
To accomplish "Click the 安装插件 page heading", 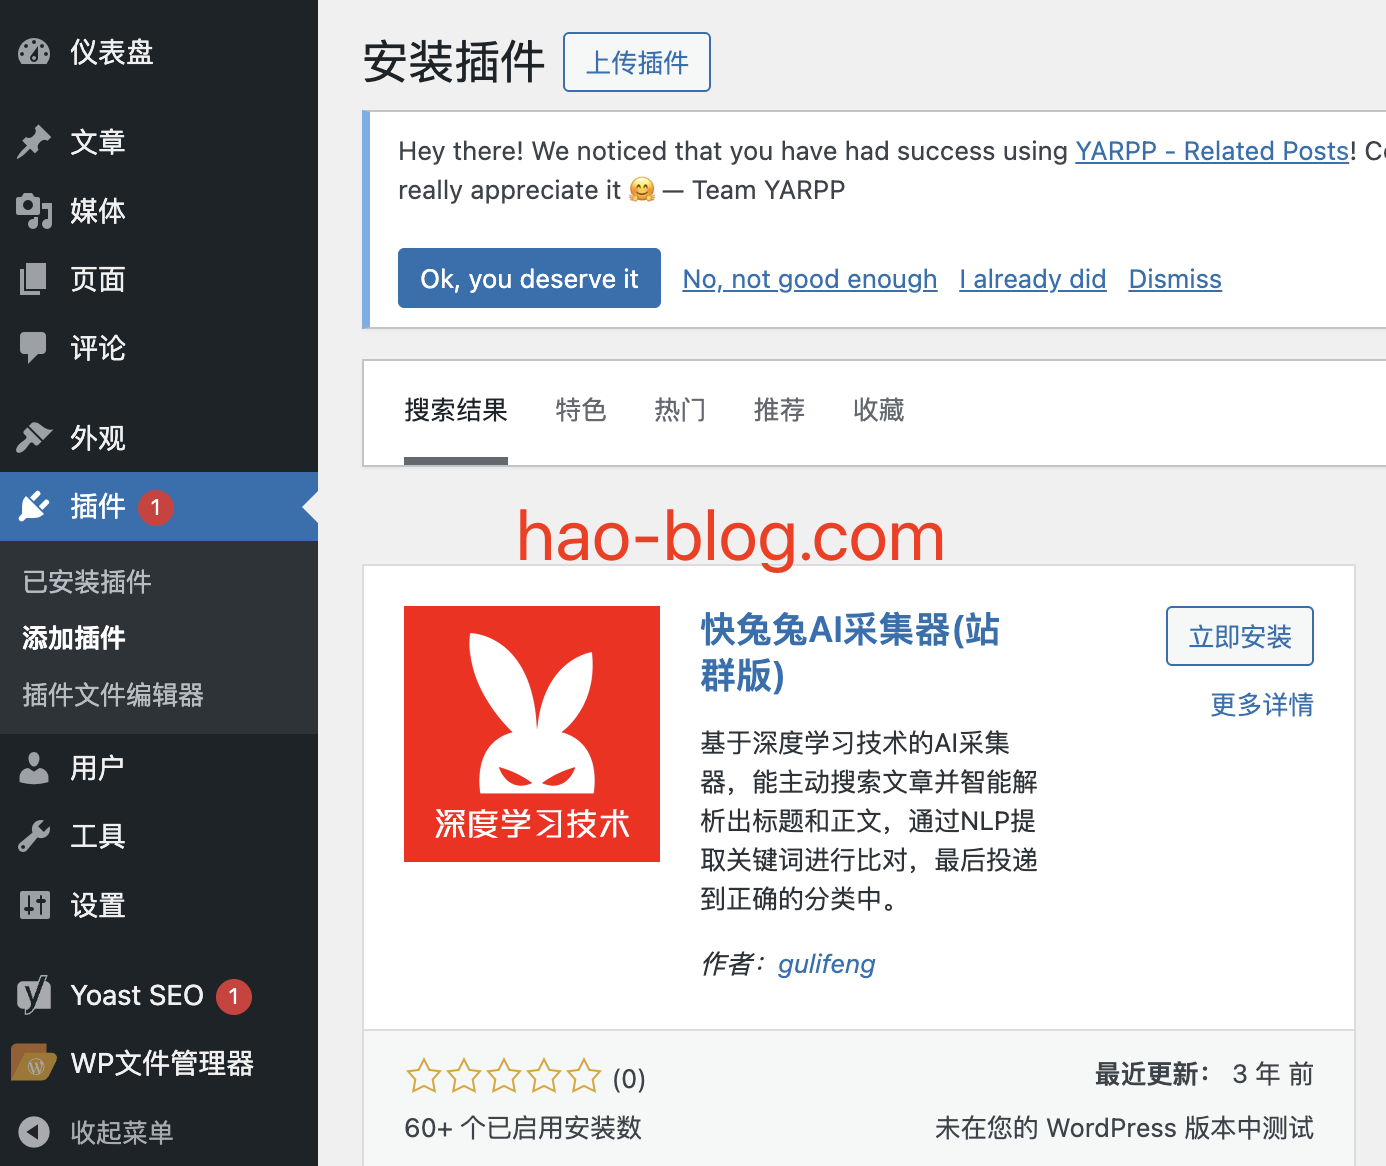I will click(454, 62).
